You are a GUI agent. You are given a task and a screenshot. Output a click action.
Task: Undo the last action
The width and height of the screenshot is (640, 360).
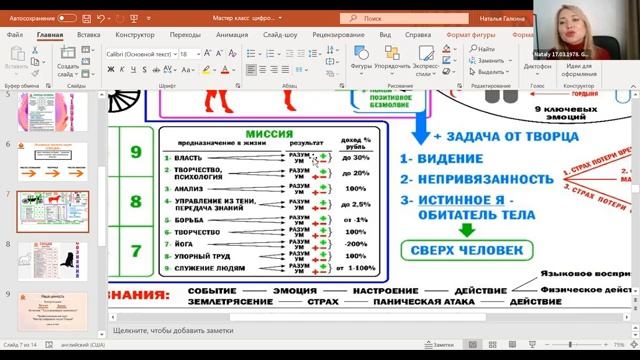pos(101,18)
